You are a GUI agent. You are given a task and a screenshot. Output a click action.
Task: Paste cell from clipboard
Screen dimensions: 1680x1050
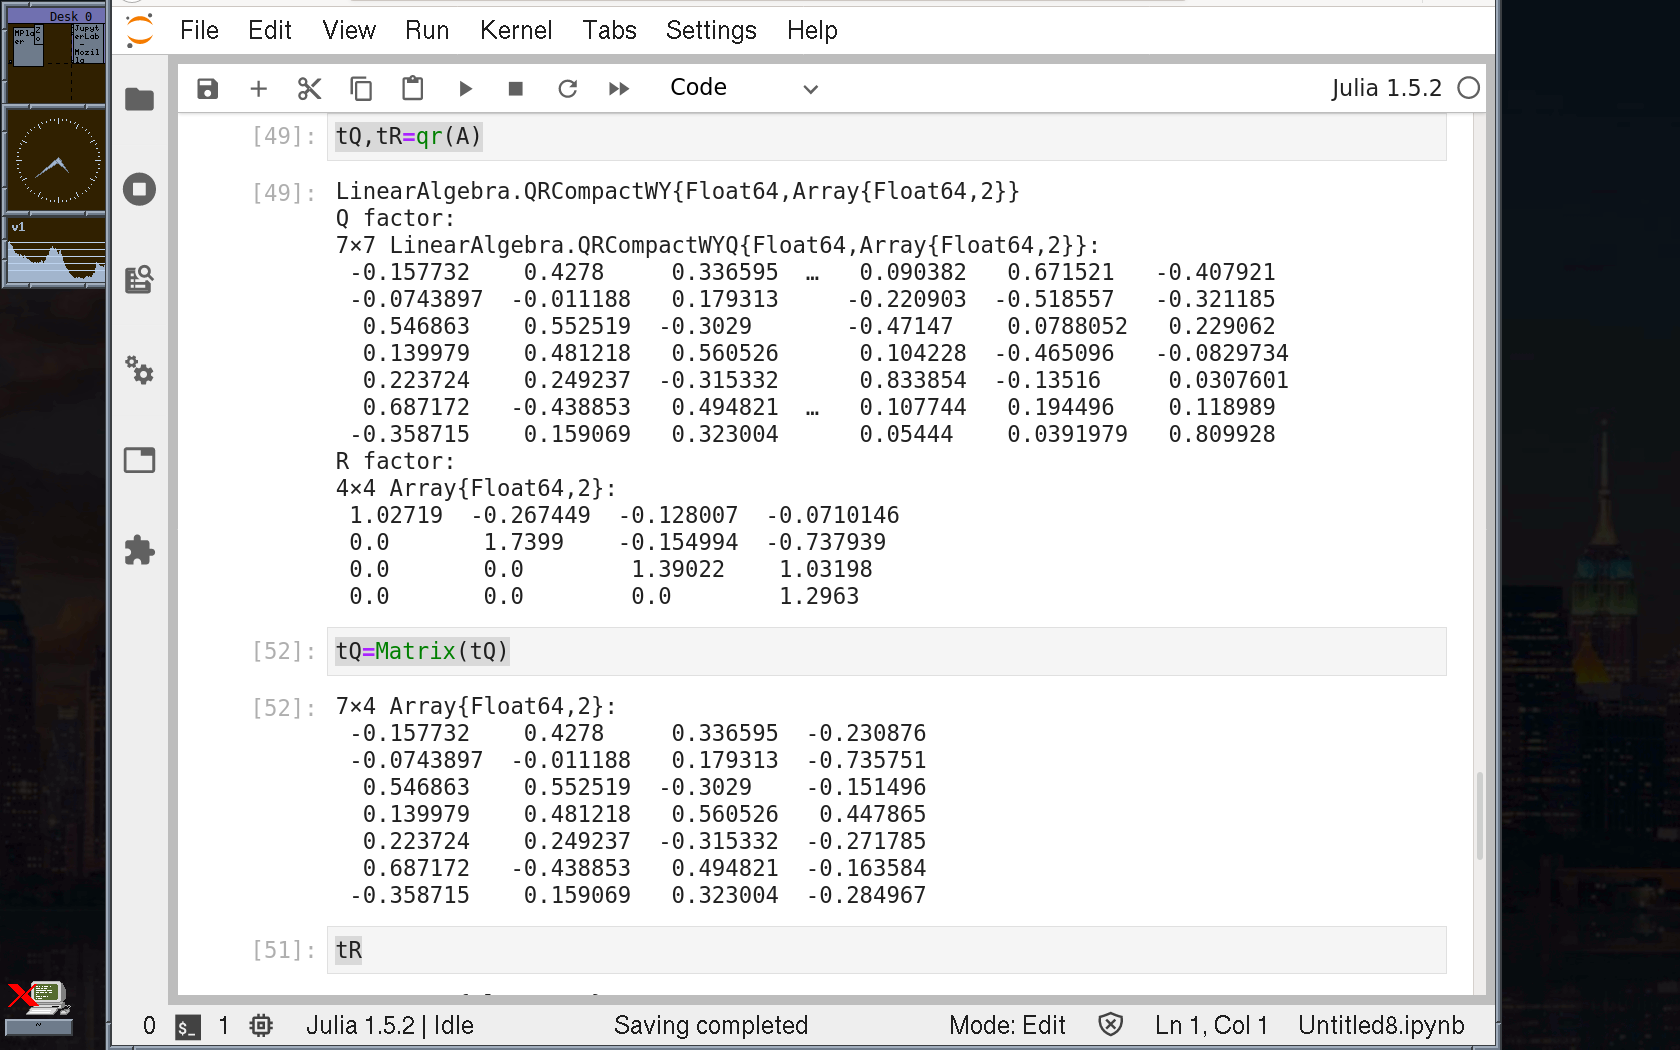tap(412, 89)
